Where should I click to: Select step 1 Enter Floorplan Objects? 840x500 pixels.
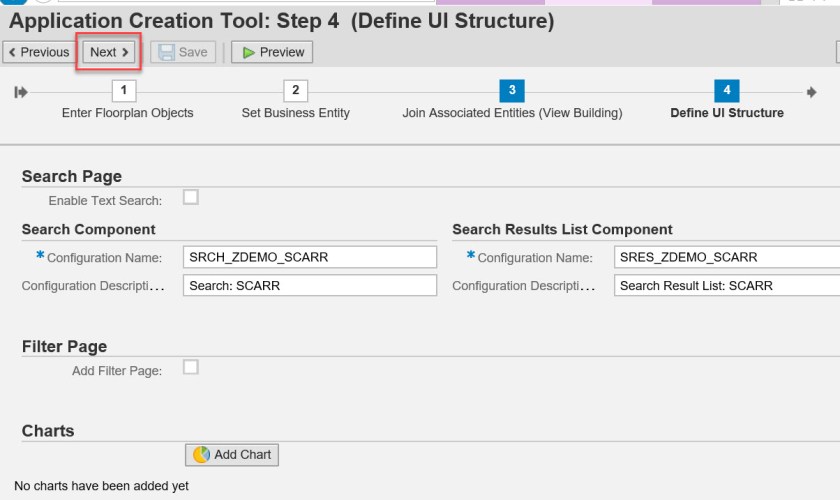point(124,91)
